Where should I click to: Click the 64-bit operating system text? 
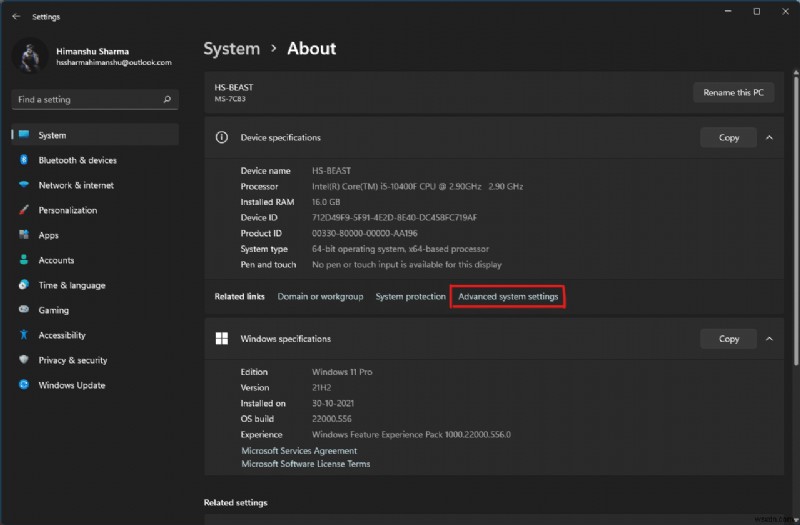(x=400, y=249)
